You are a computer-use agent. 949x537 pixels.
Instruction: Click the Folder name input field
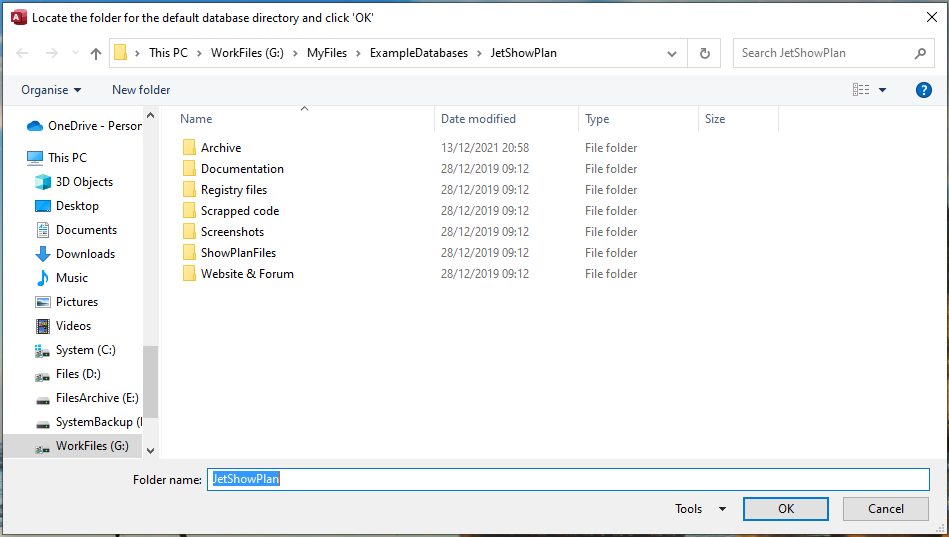(568, 479)
